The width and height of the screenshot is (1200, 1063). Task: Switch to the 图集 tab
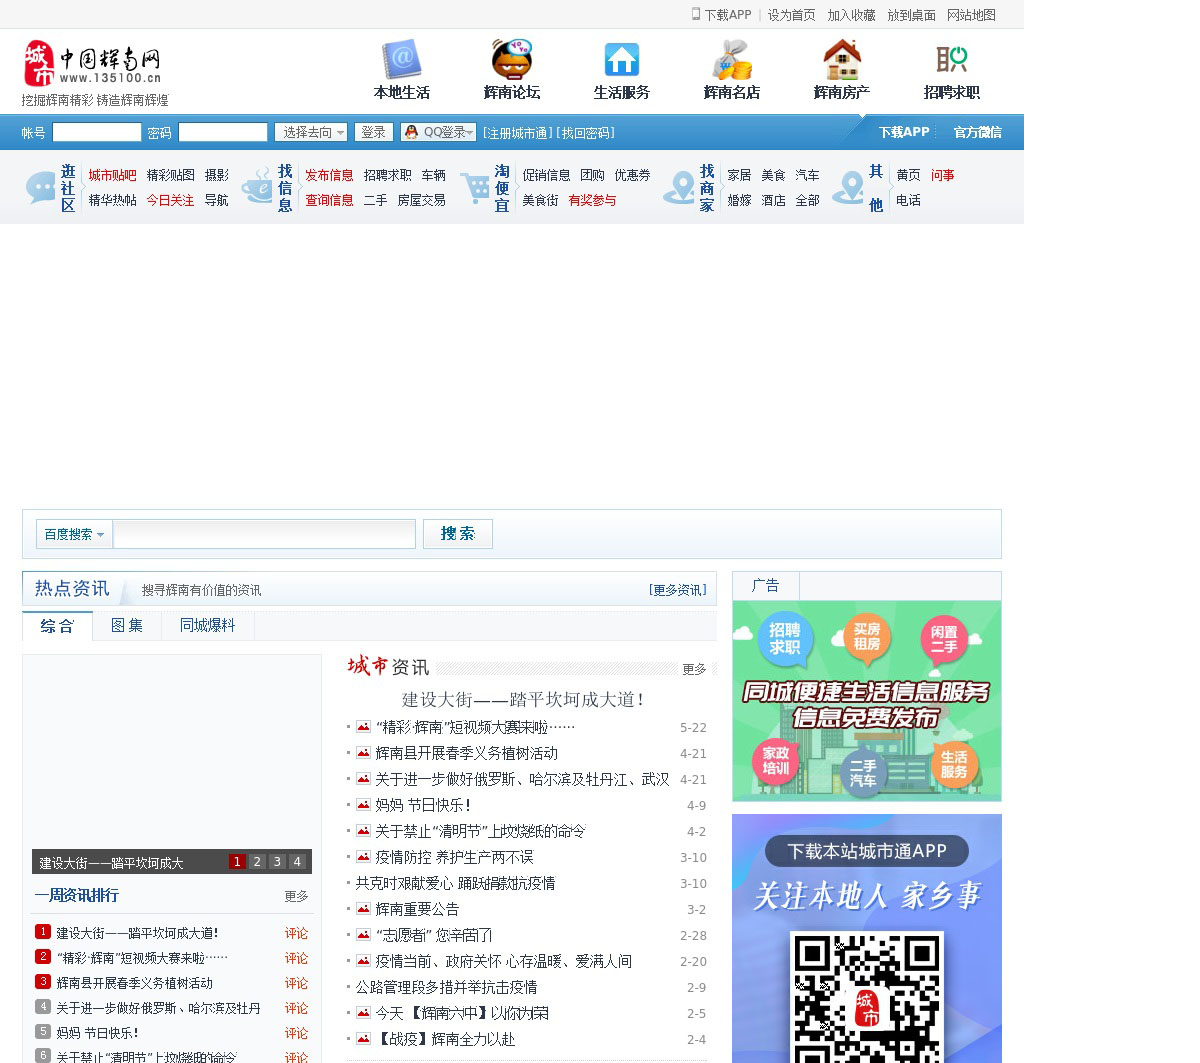(127, 626)
